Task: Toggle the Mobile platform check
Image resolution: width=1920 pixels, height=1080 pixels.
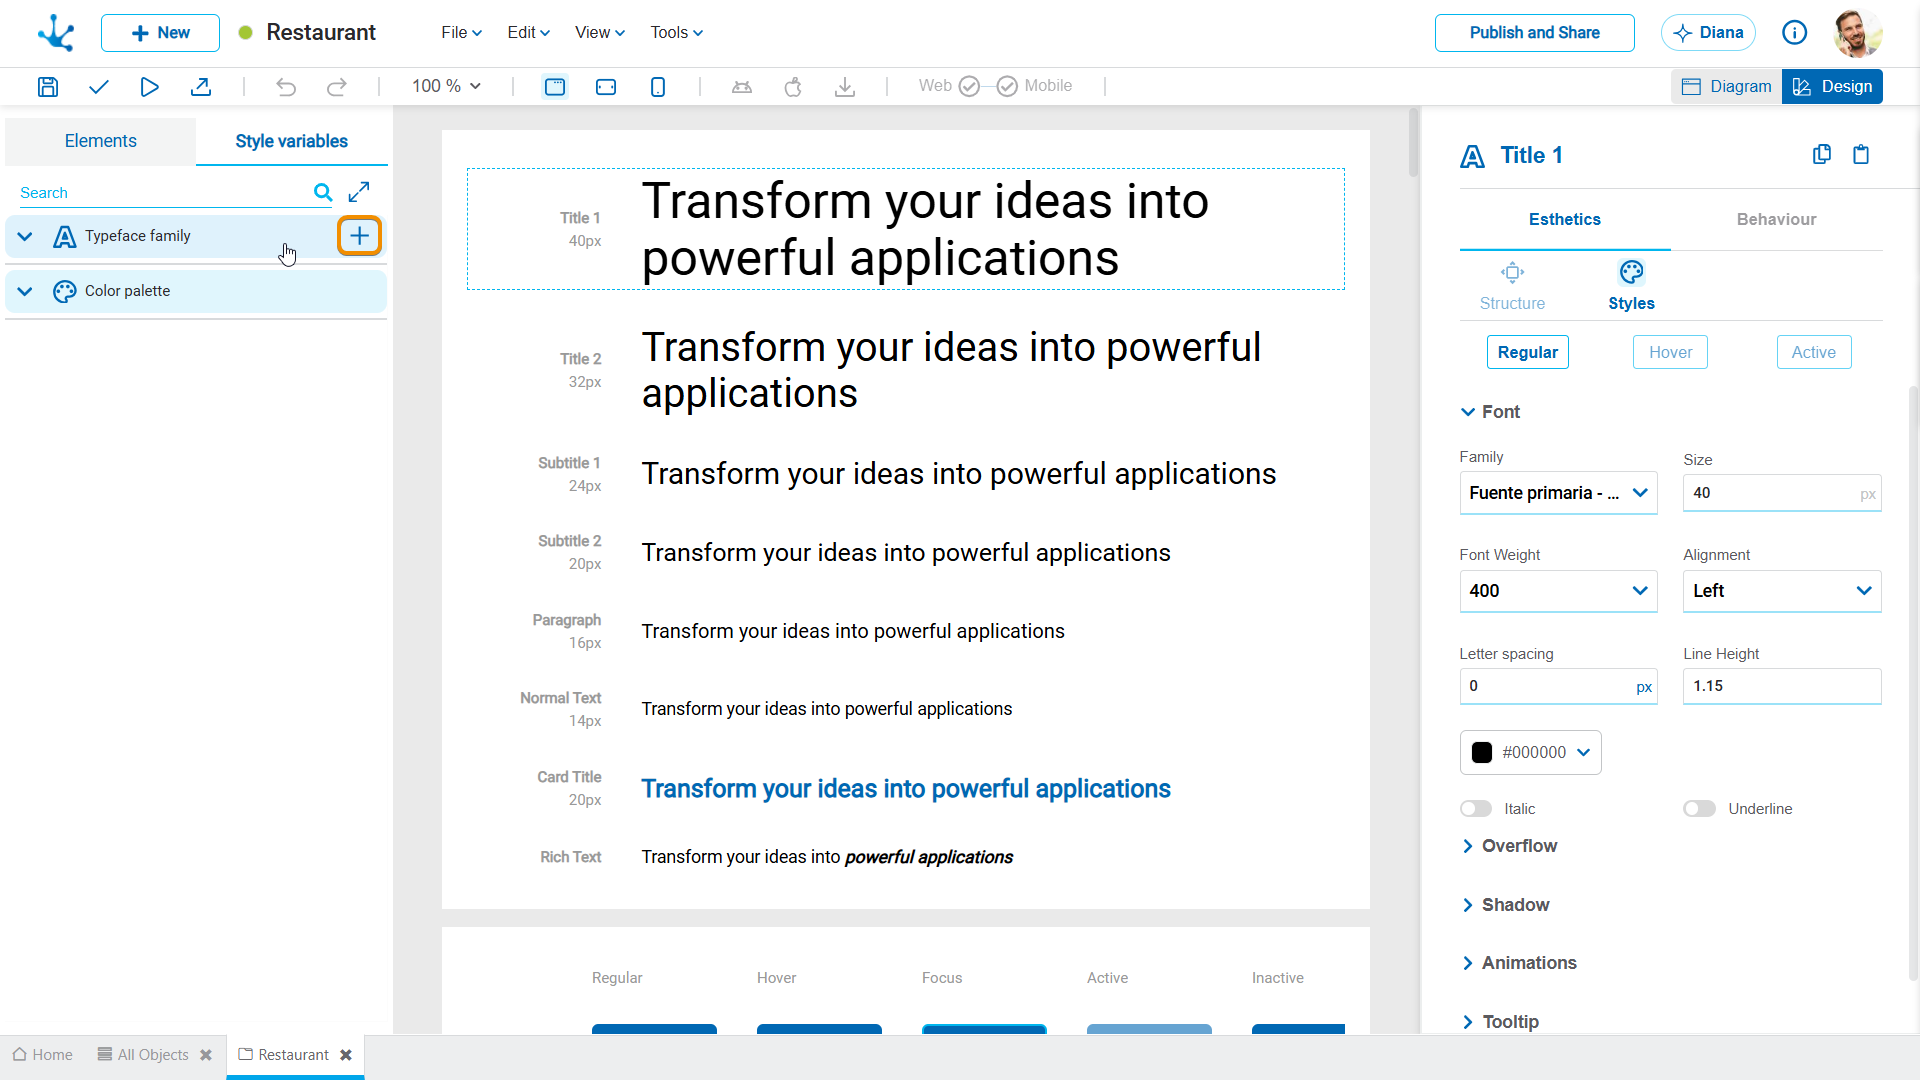Action: pyautogui.click(x=1007, y=87)
